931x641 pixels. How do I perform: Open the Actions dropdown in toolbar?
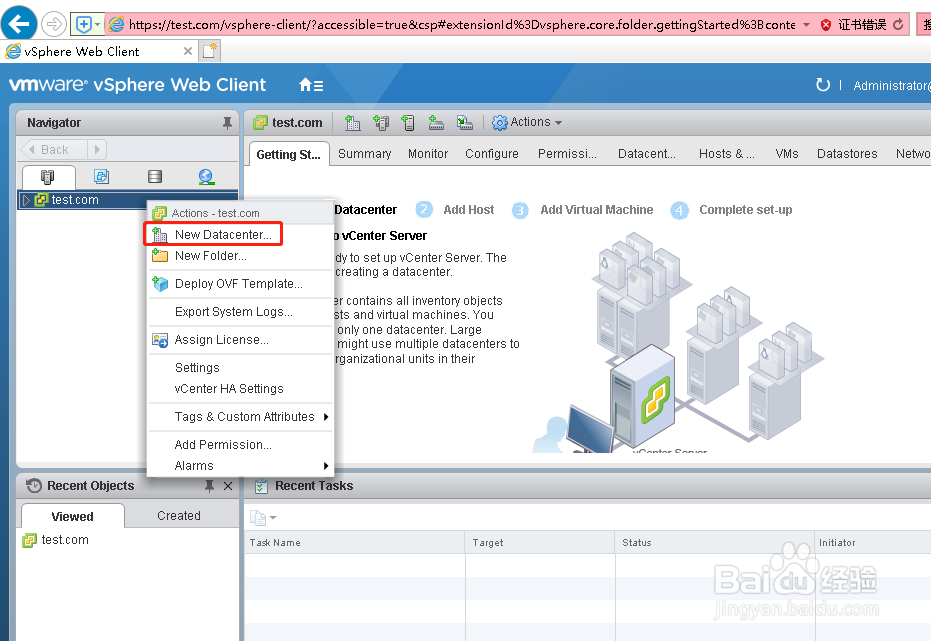pos(527,122)
